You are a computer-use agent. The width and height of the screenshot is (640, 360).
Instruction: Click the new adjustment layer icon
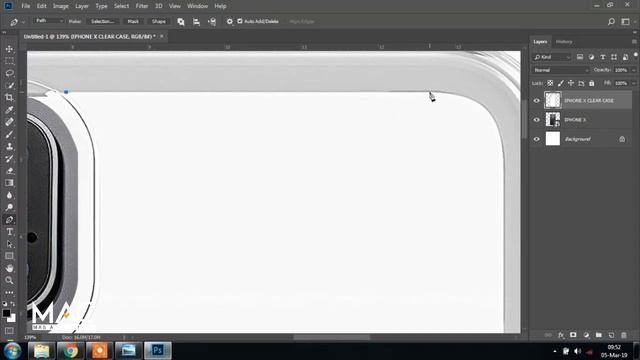pos(586,335)
